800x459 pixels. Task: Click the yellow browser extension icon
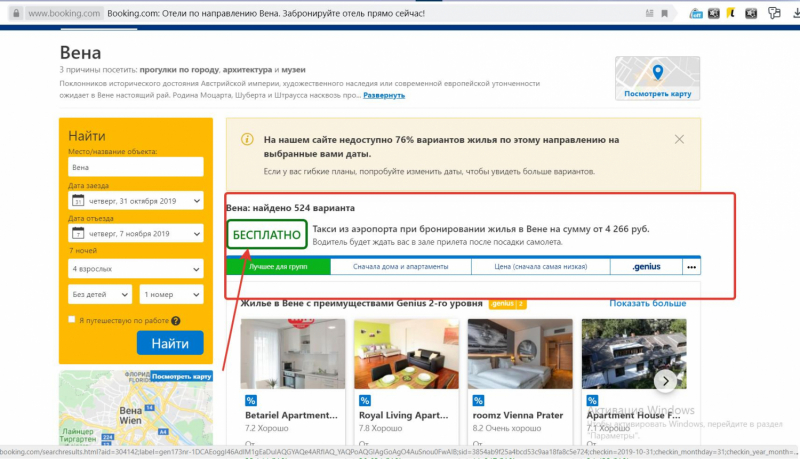(x=731, y=13)
